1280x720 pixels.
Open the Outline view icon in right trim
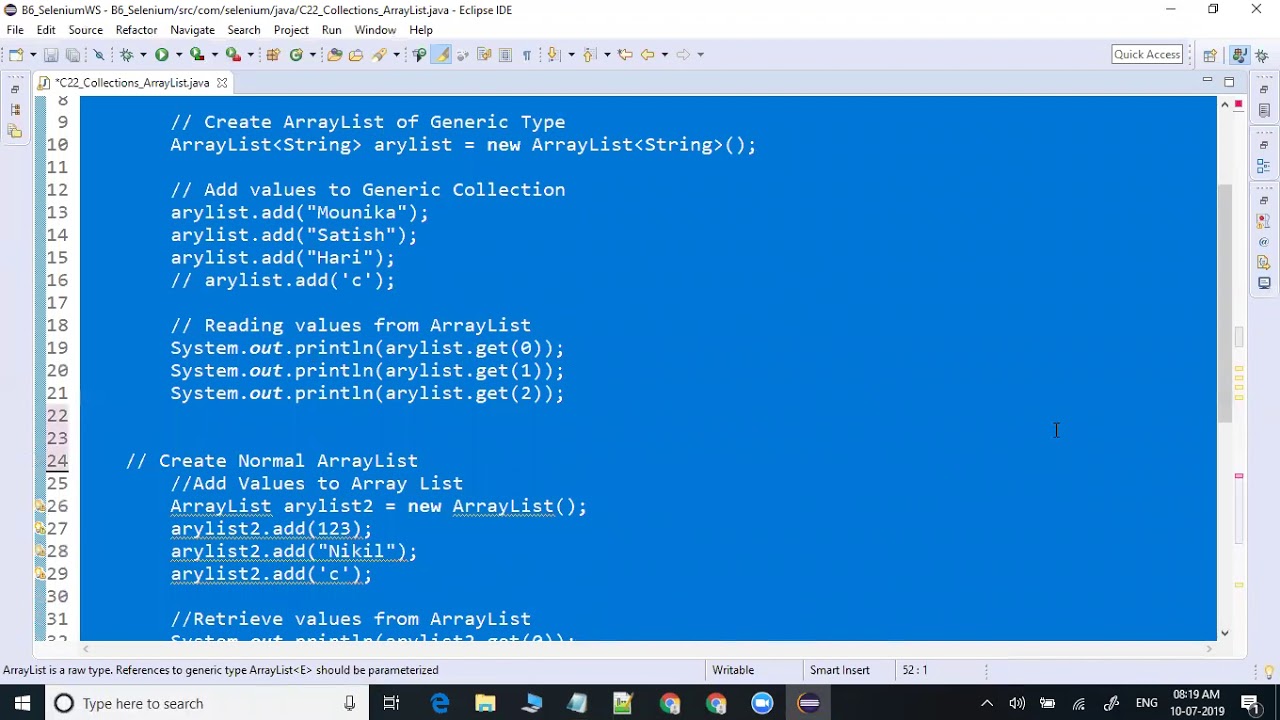pyautogui.click(x=1264, y=166)
